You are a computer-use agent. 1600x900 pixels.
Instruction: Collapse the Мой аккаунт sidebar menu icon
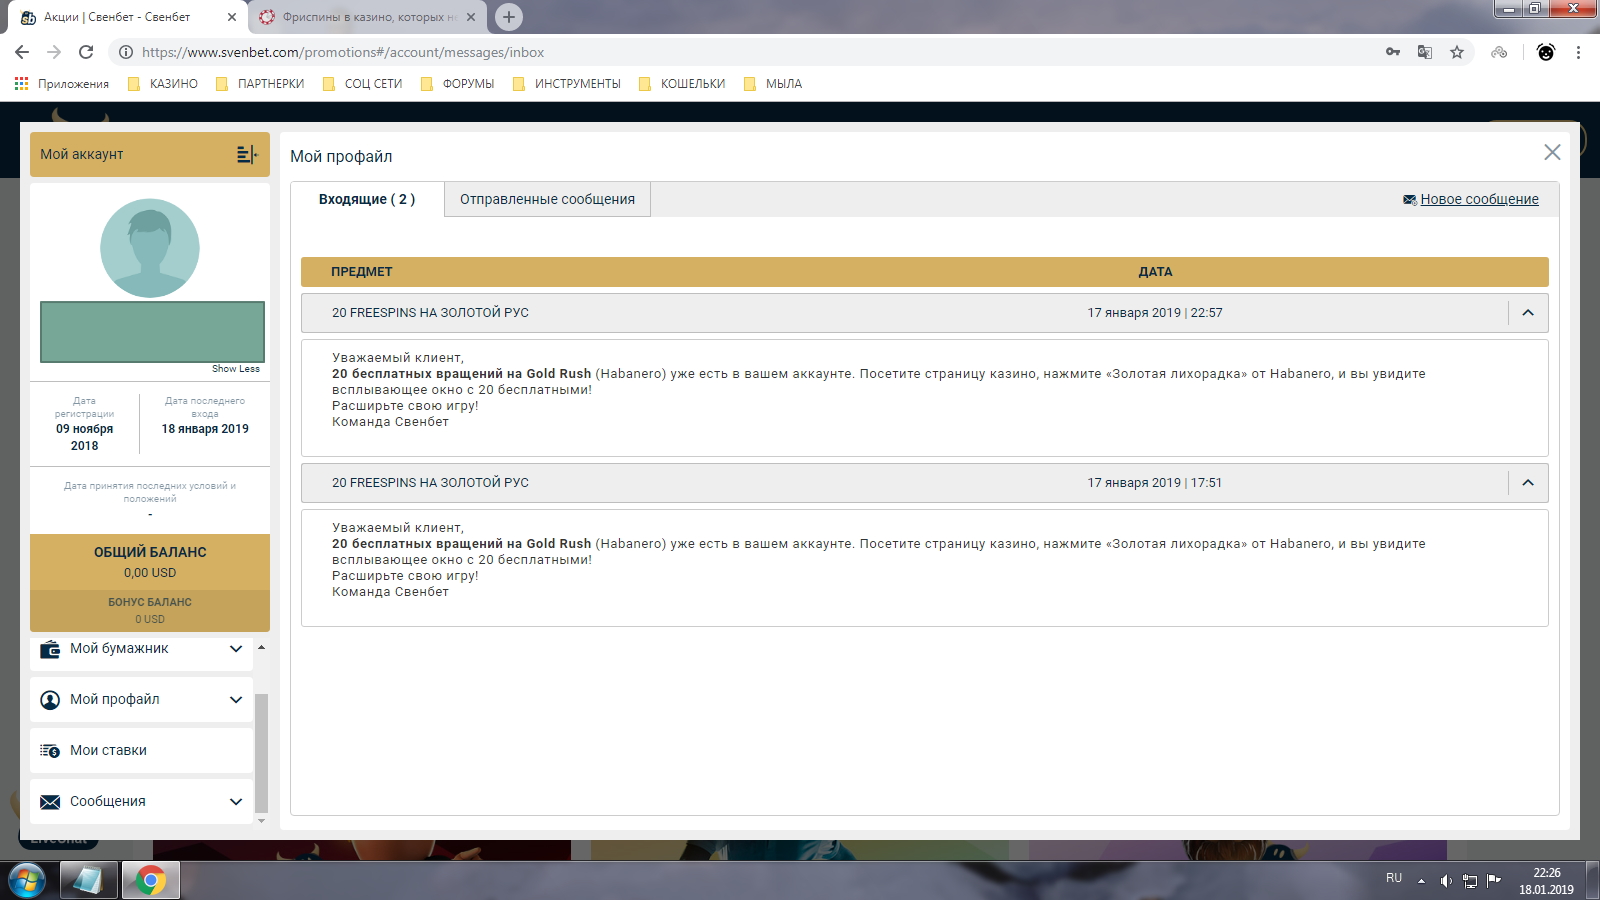pos(247,154)
